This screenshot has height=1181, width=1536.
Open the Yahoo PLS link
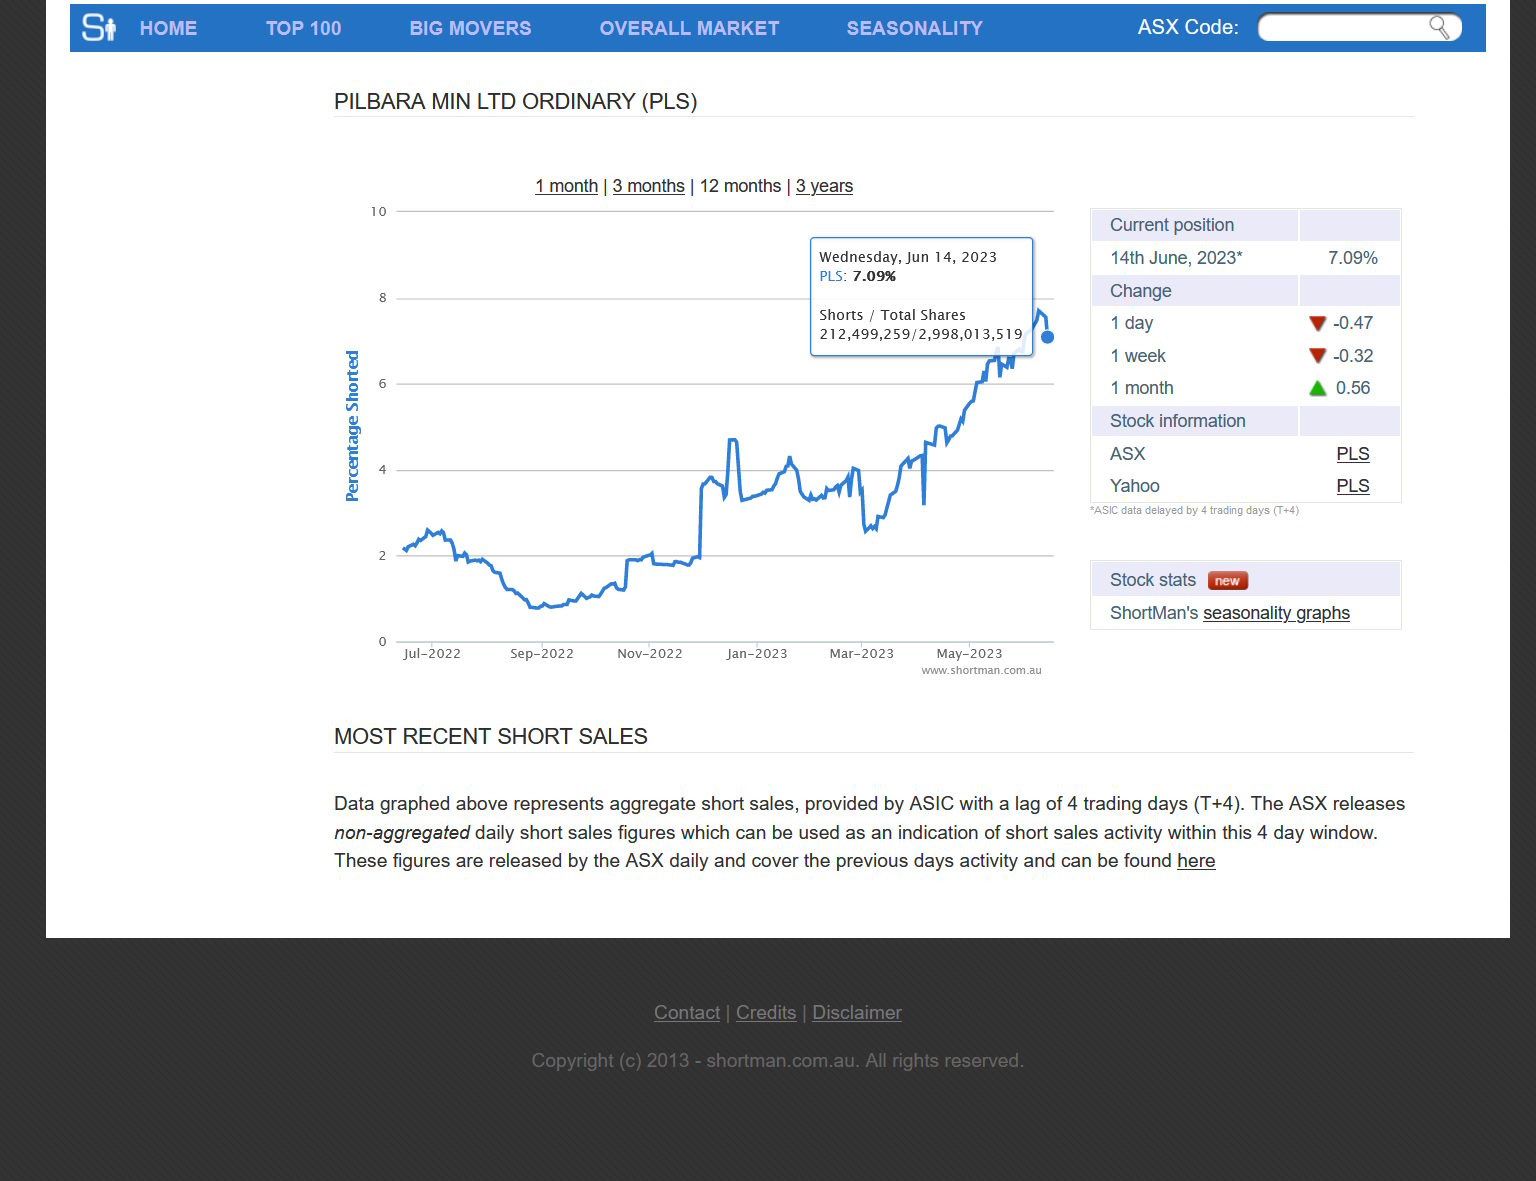coord(1352,486)
